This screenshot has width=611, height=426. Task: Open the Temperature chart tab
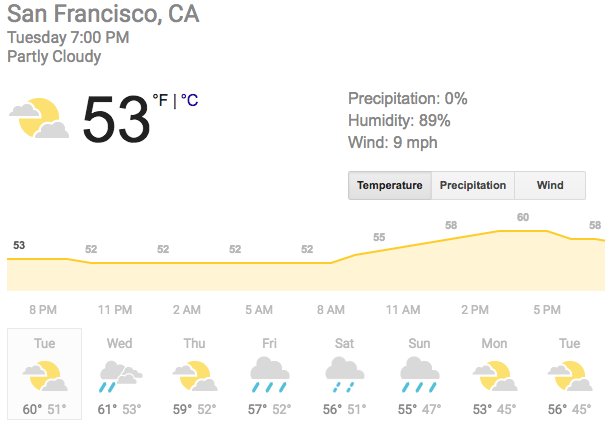(390, 185)
